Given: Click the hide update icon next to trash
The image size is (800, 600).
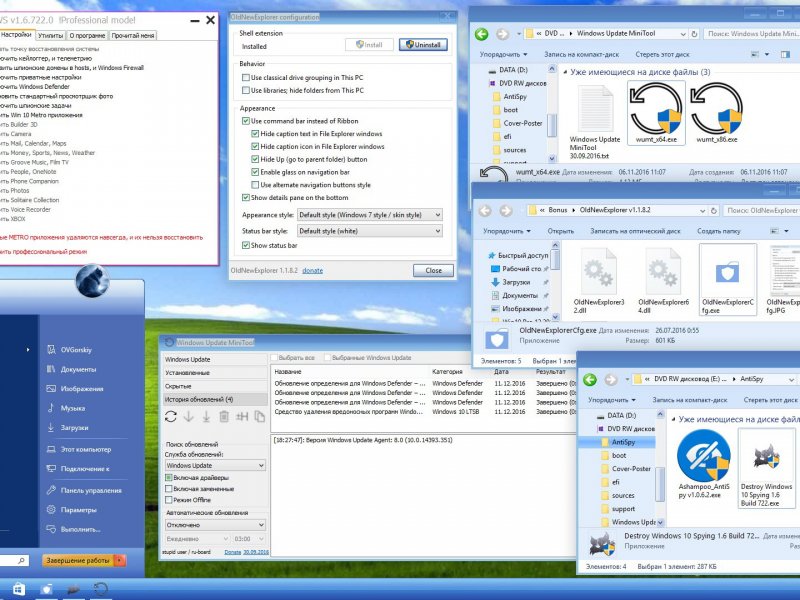Looking at the screenshot, I should 242,416.
